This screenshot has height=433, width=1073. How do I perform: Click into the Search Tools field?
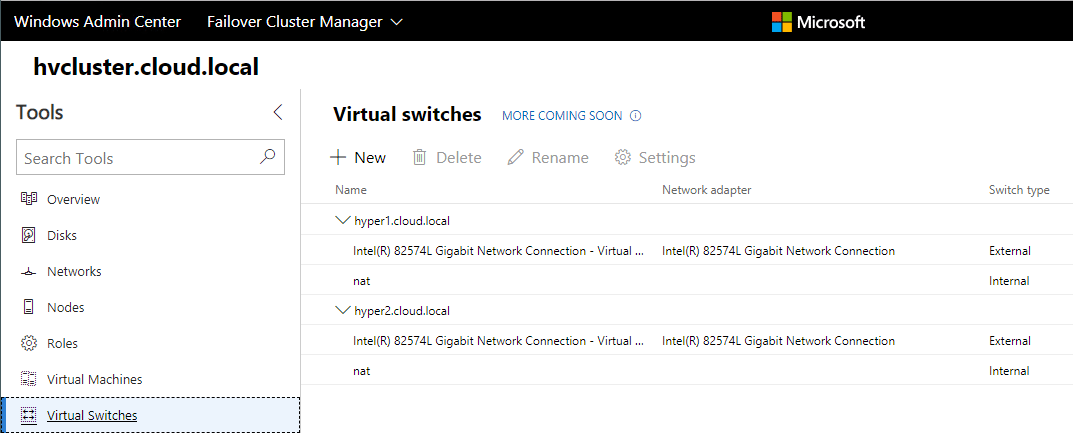click(x=135, y=157)
